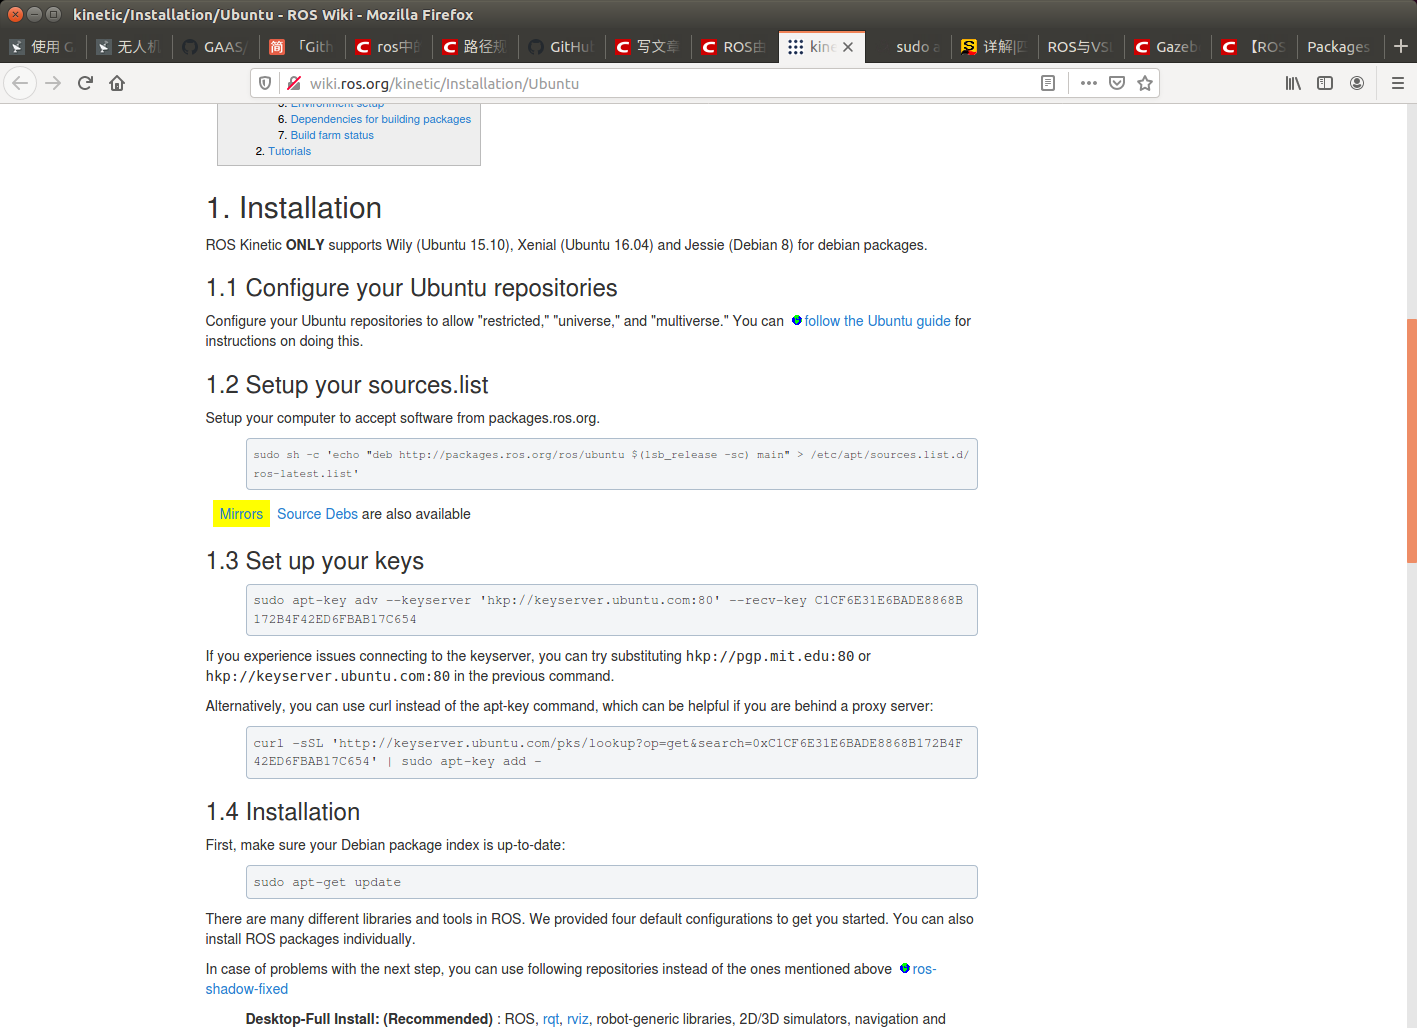Toggle the sidebar view icon
The image size is (1417, 1028).
[x=1324, y=83]
